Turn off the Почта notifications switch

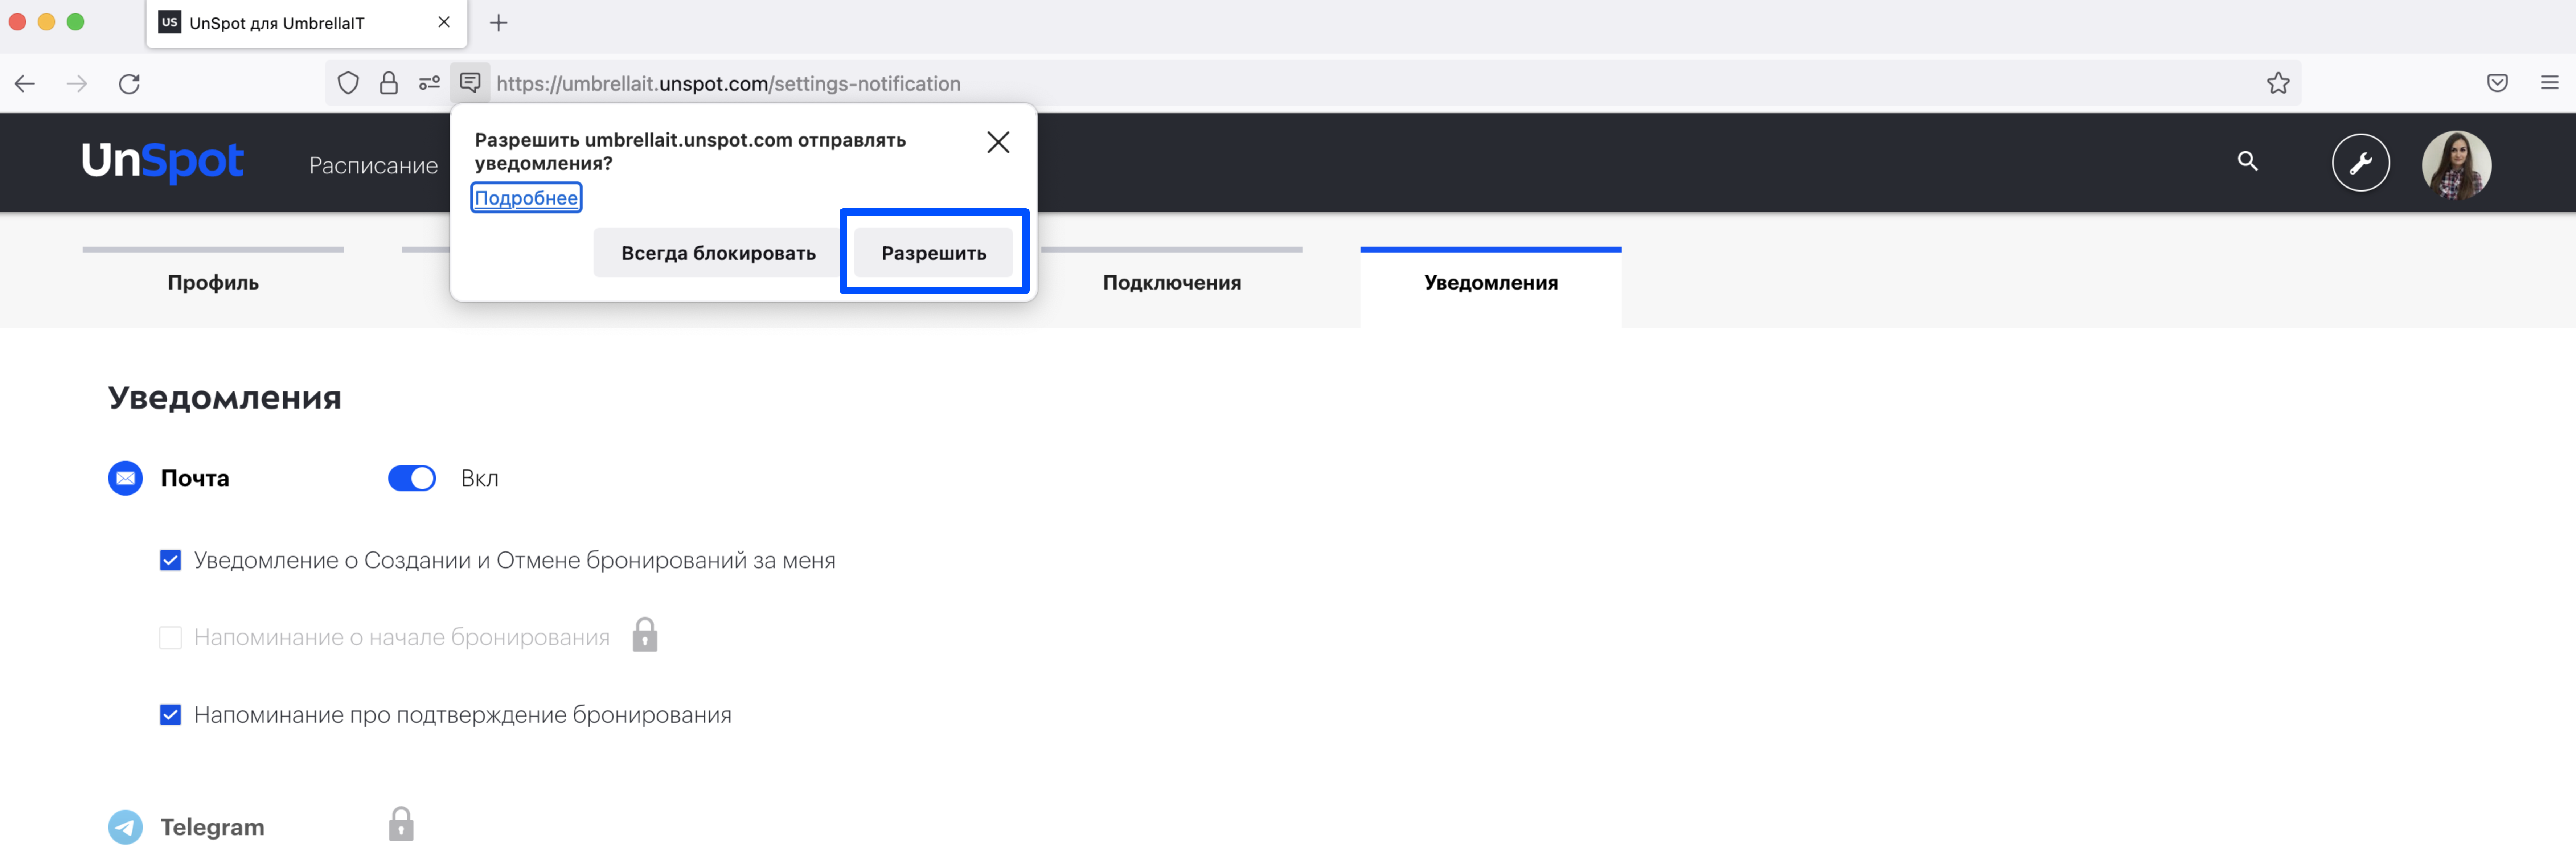pos(412,478)
